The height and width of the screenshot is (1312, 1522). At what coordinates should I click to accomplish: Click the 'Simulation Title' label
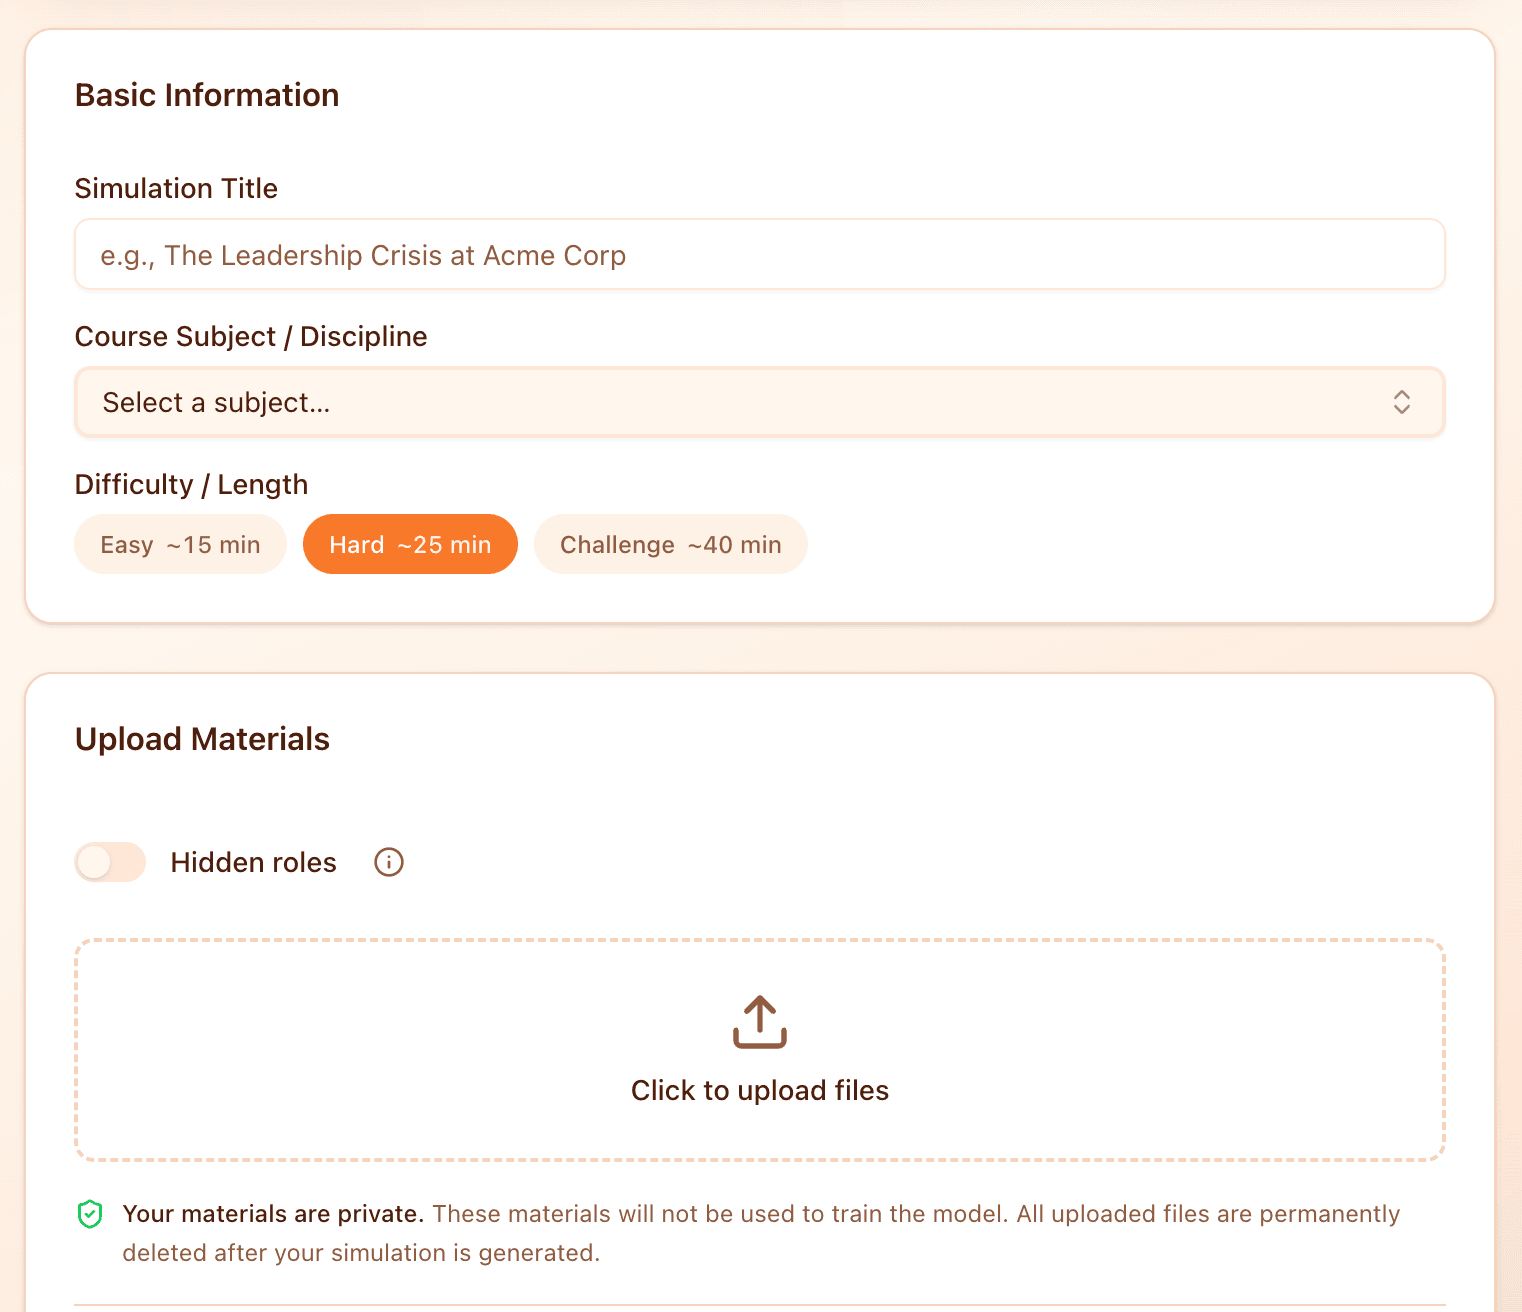click(176, 188)
